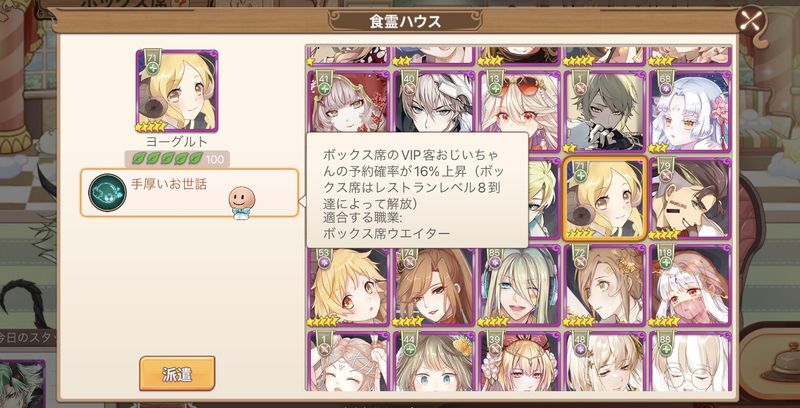
Task: Select the level 53 blonde spiky-haired character
Action: (x=348, y=285)
